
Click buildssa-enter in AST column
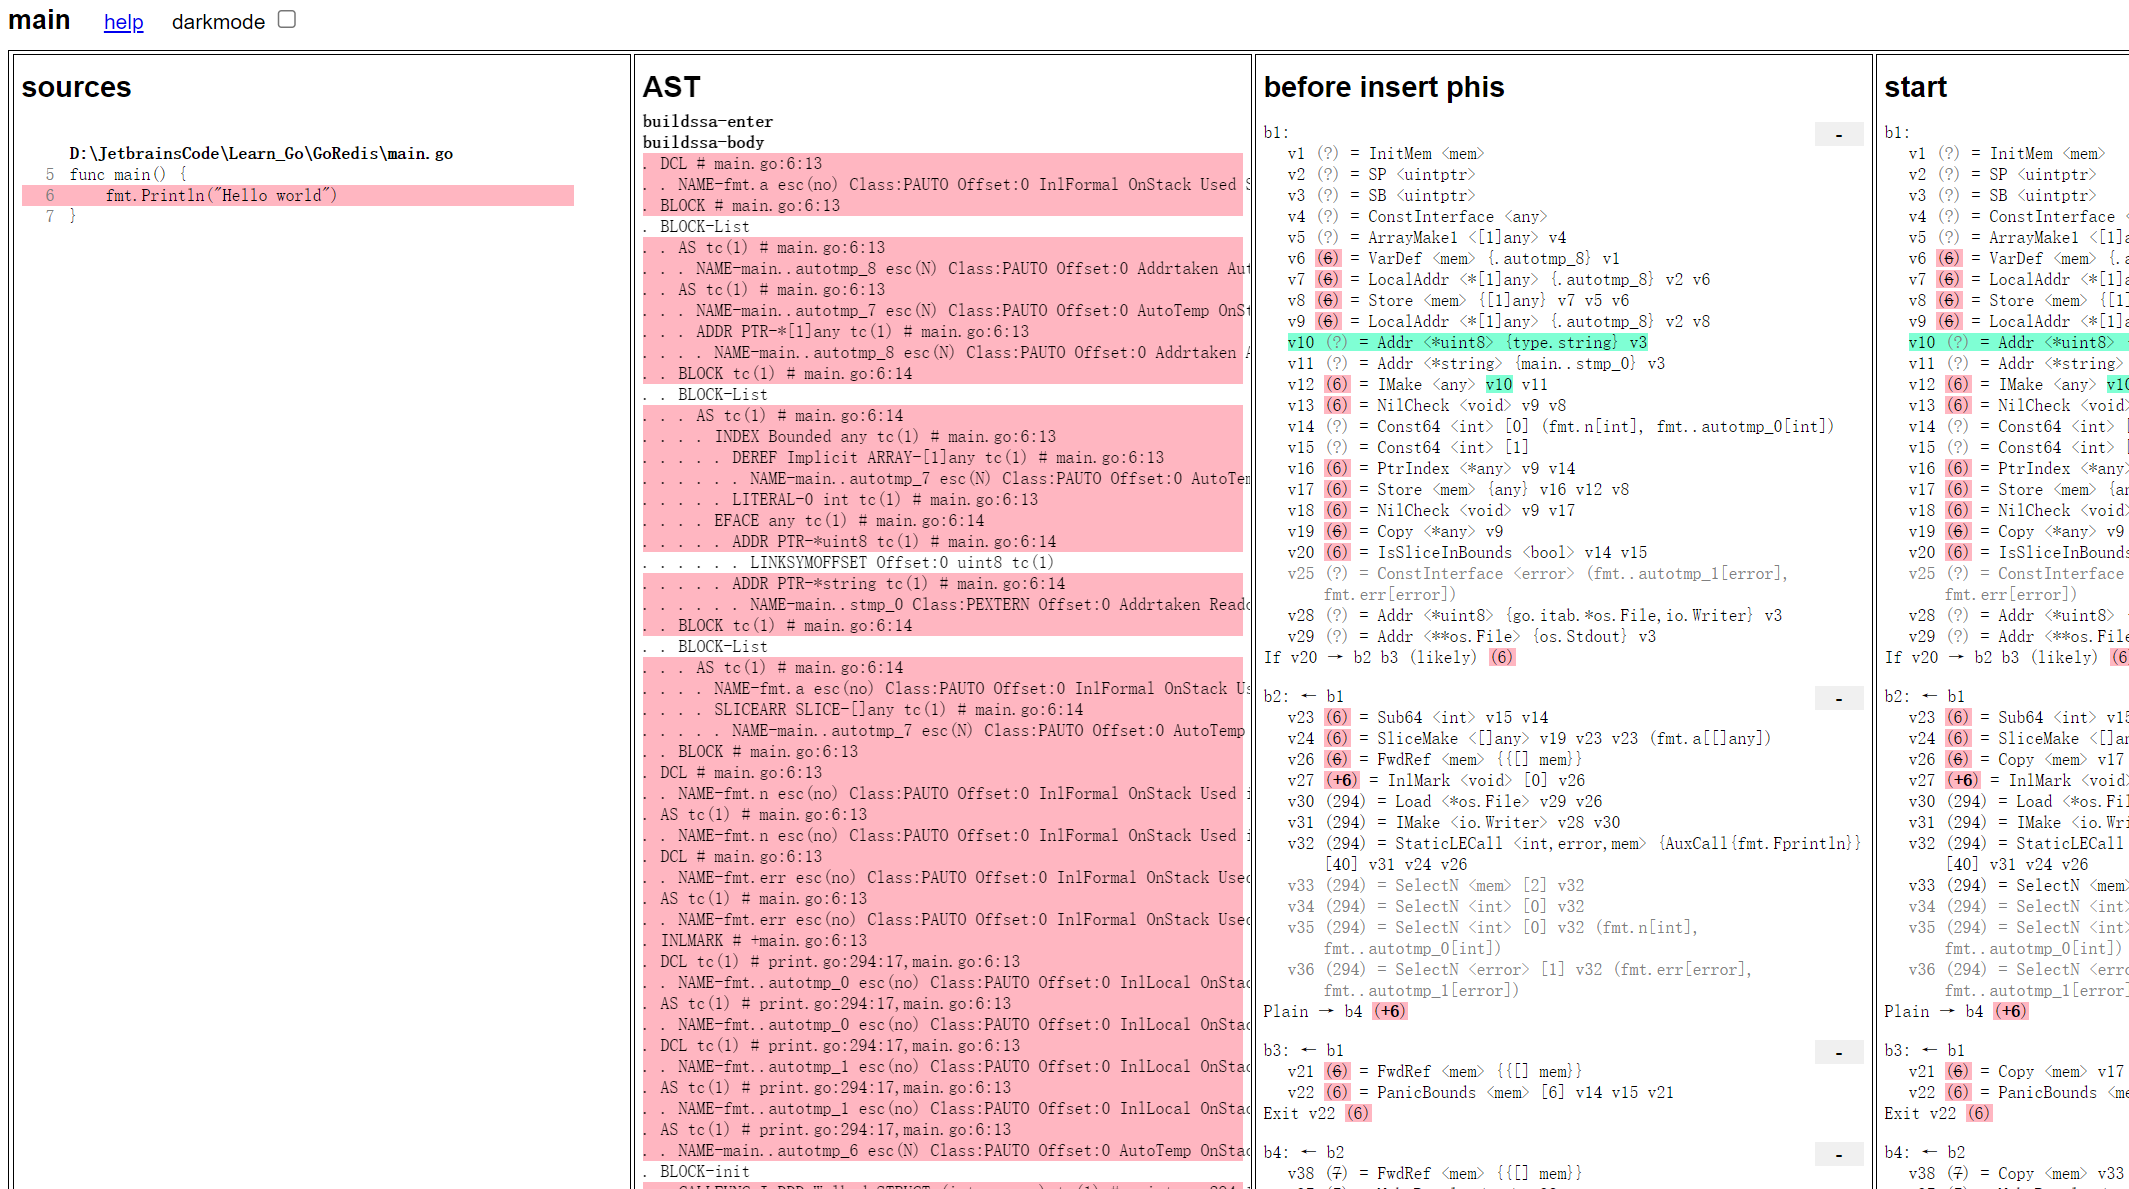[707, 121]
